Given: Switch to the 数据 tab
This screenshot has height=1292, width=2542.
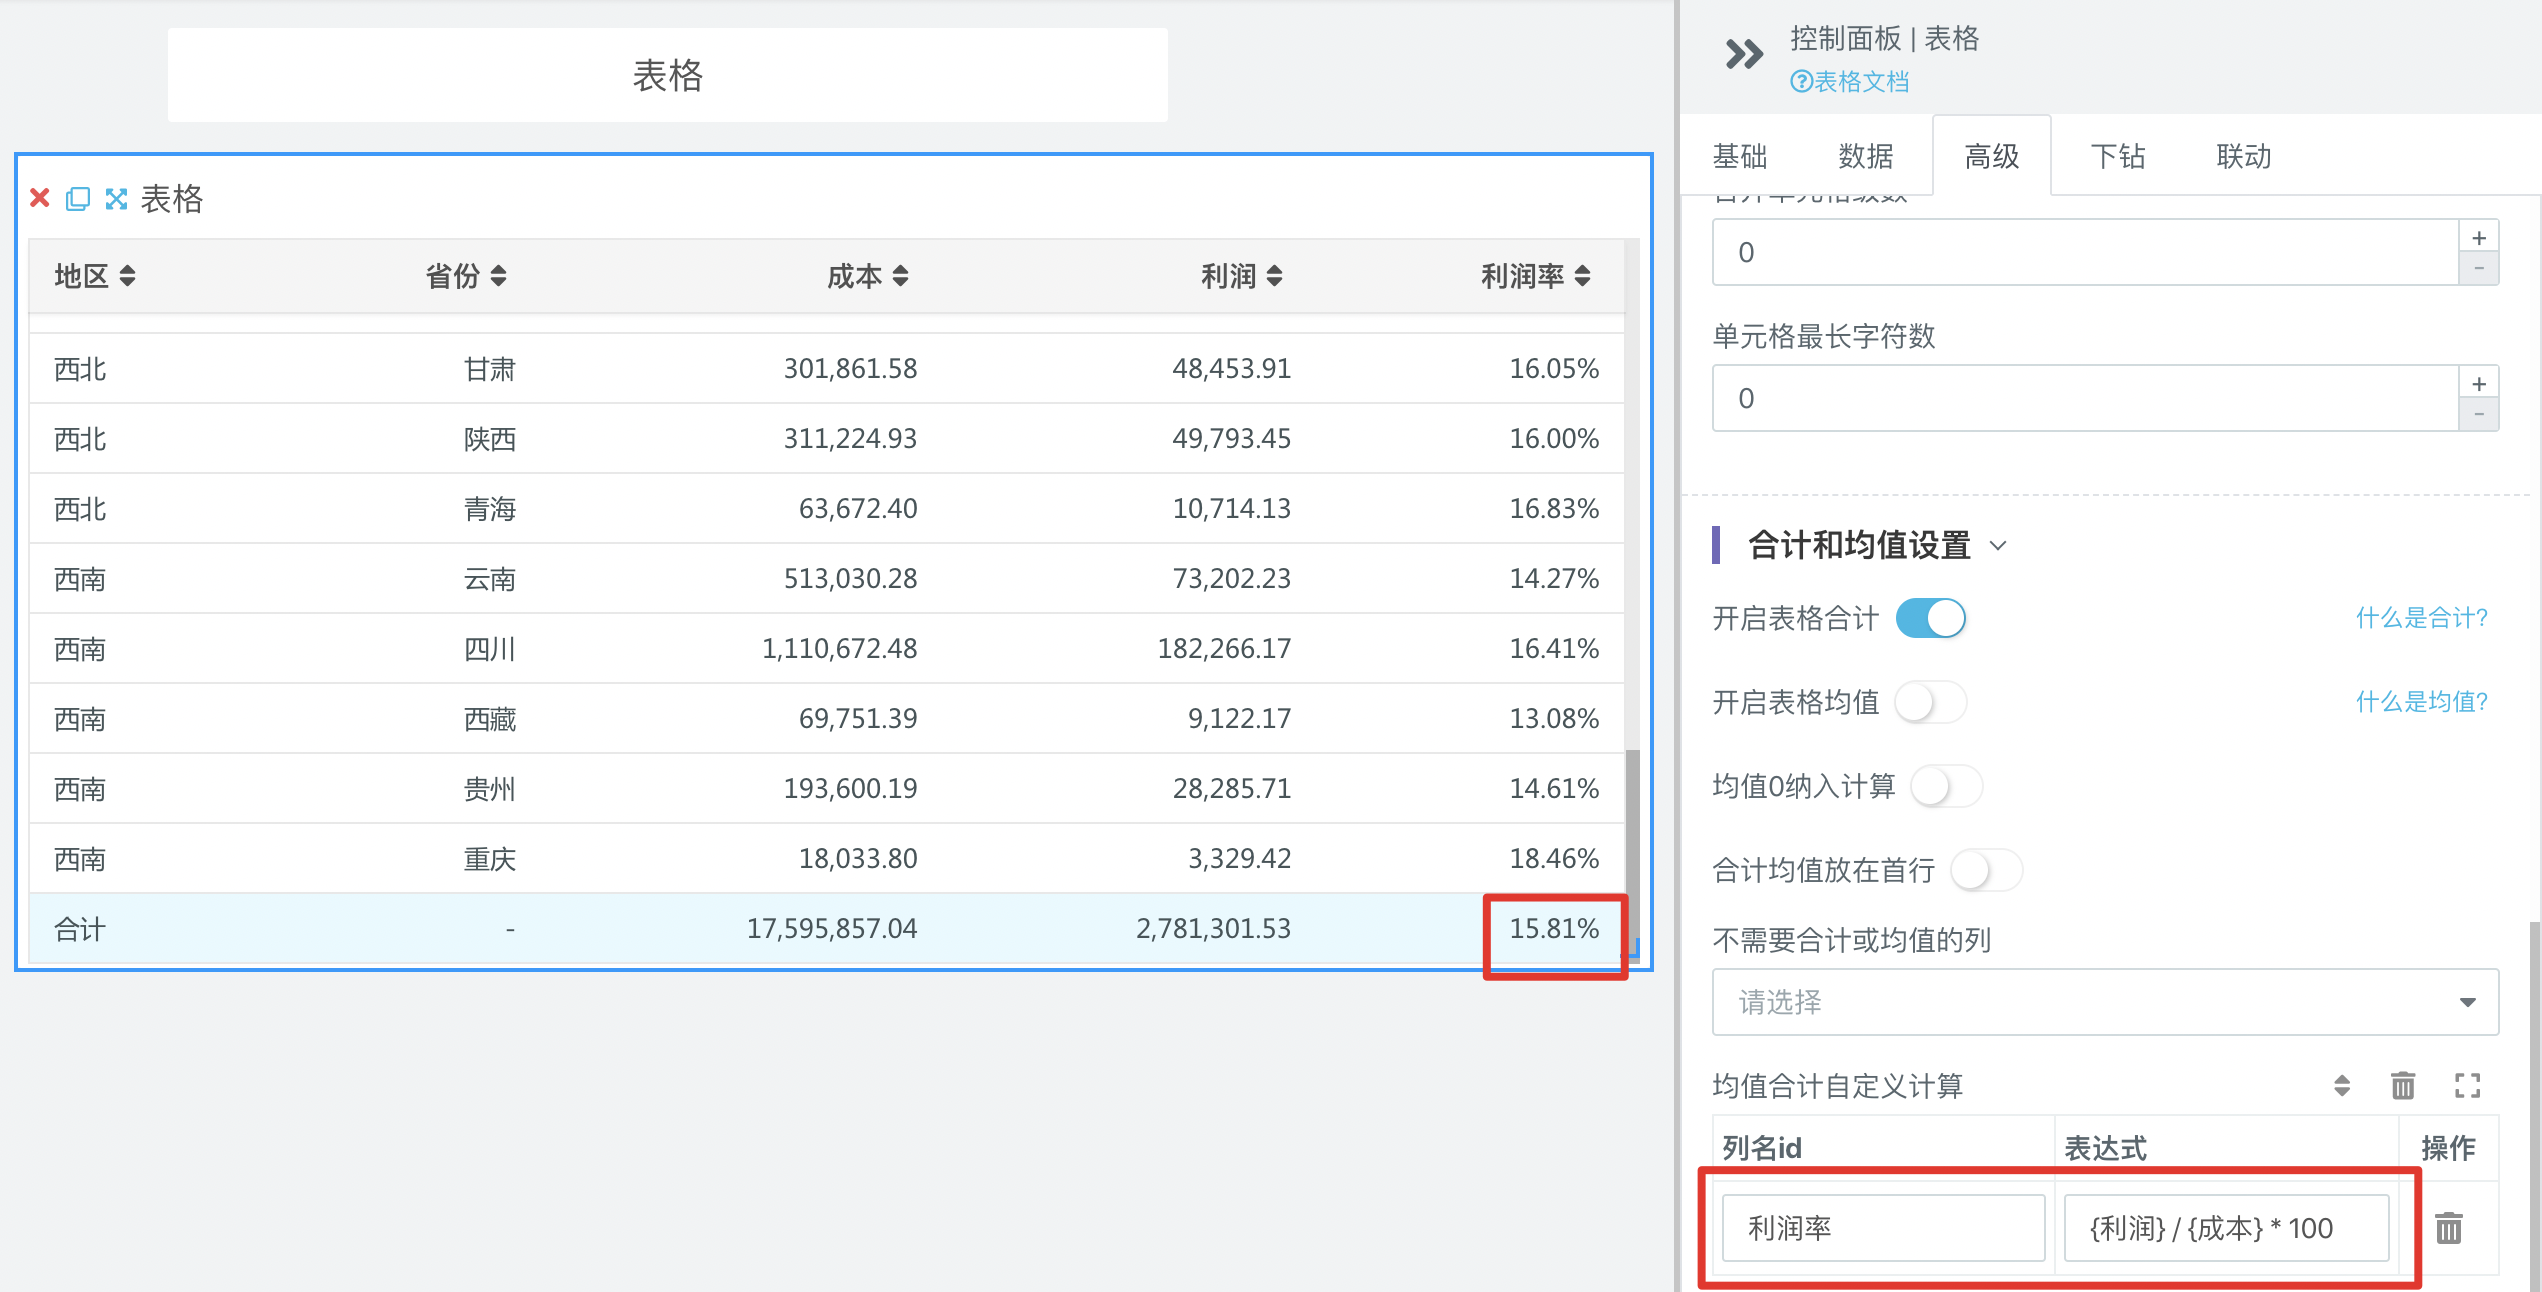Looking at the screenshot, I should (1865, 156).
